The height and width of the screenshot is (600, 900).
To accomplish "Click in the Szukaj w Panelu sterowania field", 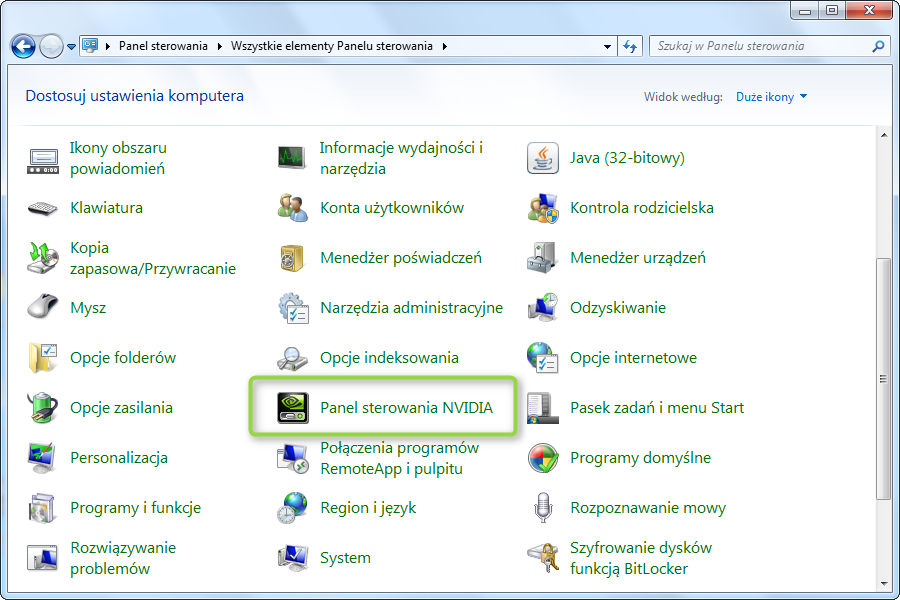I will 761,47.
